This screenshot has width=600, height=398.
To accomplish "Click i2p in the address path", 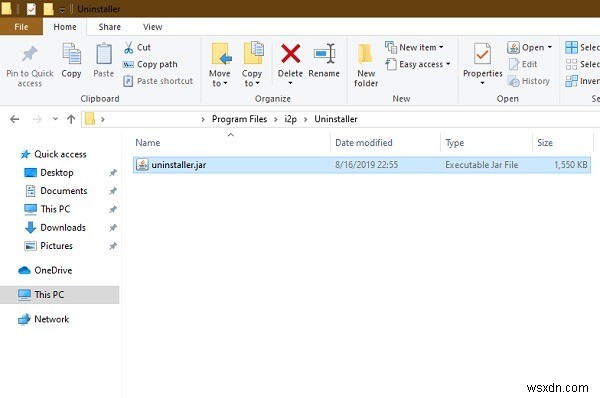I will pos(290,119).
